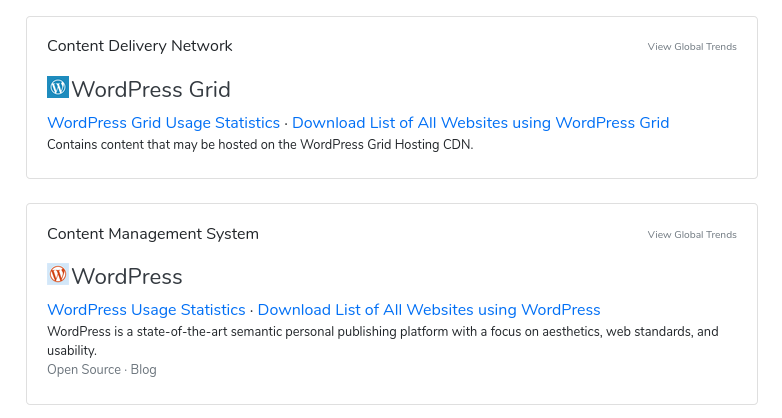Click the word usability in WordPress description
The width and height of the screenshot is (782, 418).
click(x=72, y=351)
